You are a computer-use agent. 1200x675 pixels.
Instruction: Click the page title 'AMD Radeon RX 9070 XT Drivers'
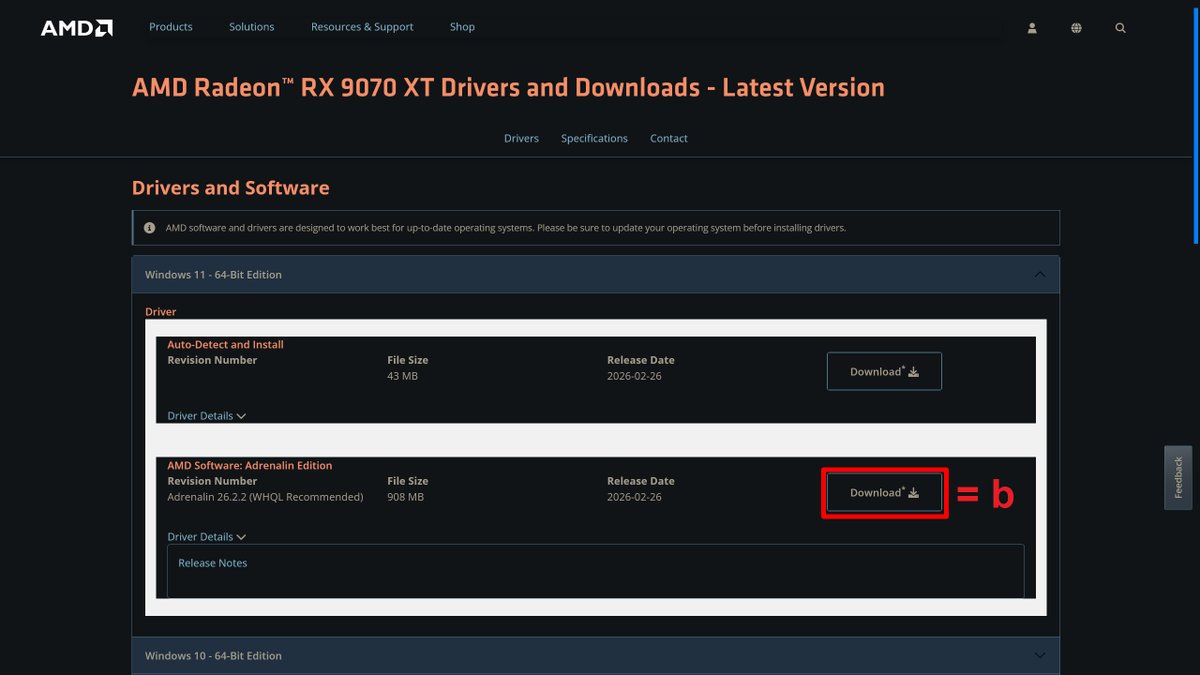[x=508, y=88]
